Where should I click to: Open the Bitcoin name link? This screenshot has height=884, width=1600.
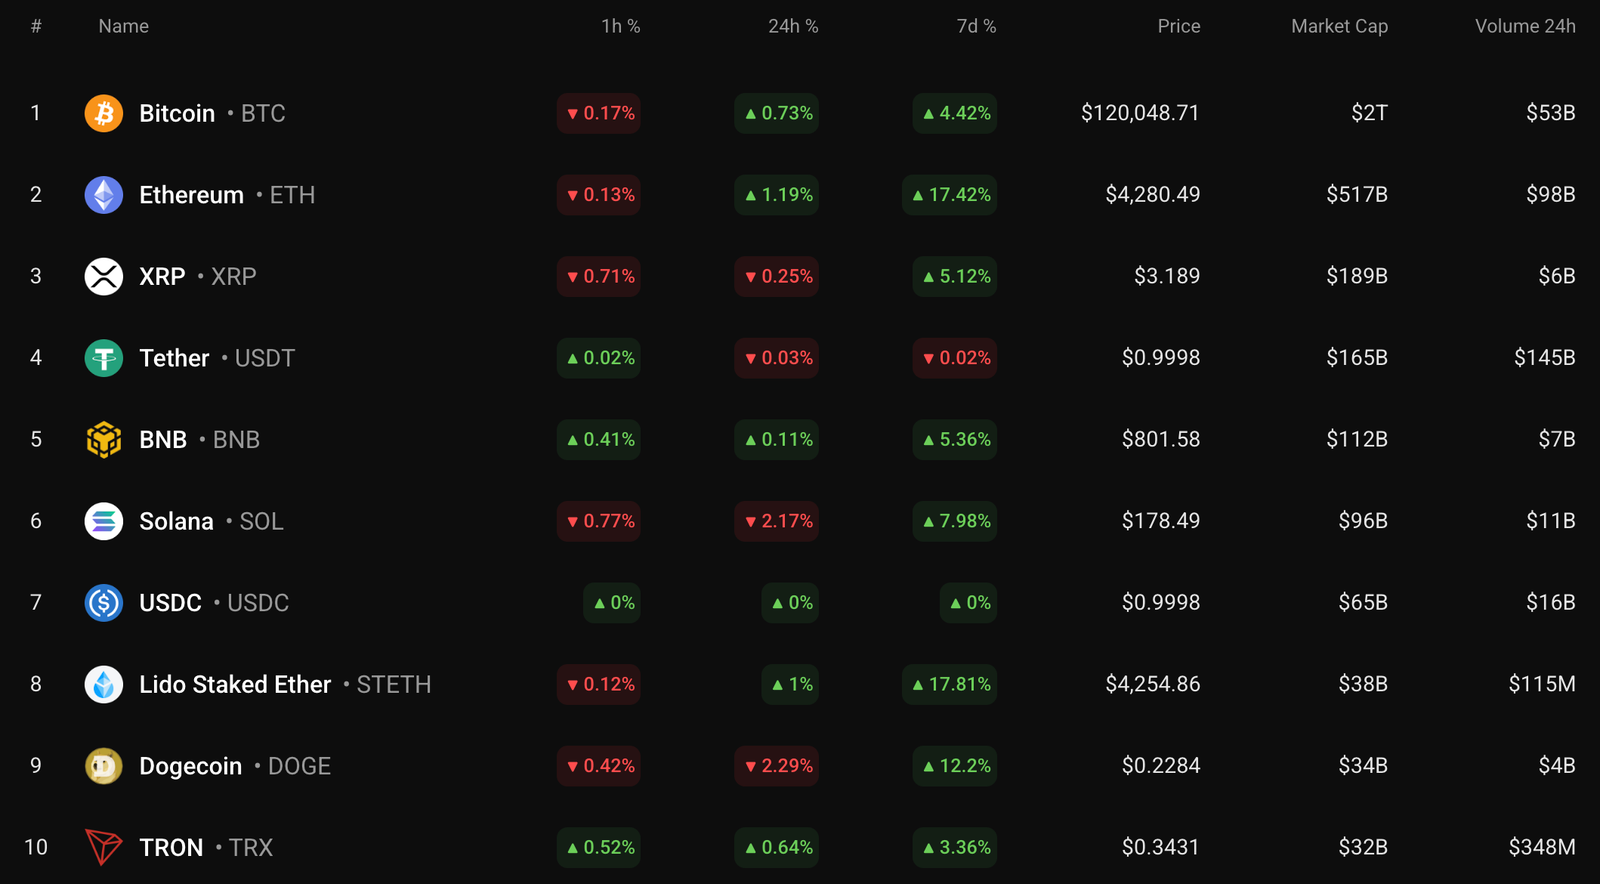click(177, 113)
